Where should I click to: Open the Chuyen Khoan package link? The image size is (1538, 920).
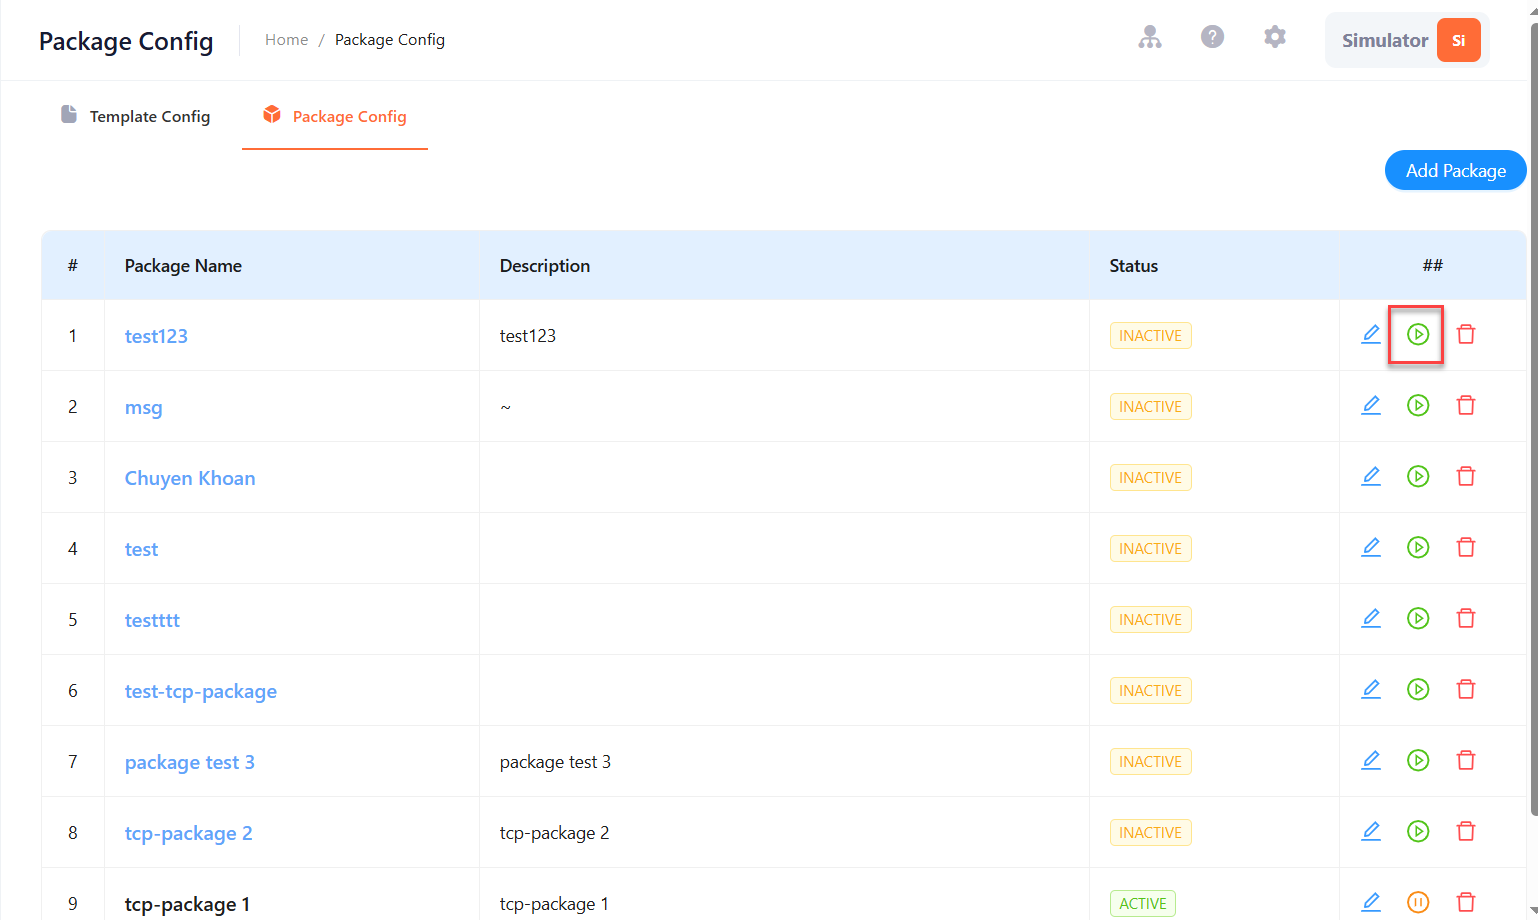click(190, 478)
